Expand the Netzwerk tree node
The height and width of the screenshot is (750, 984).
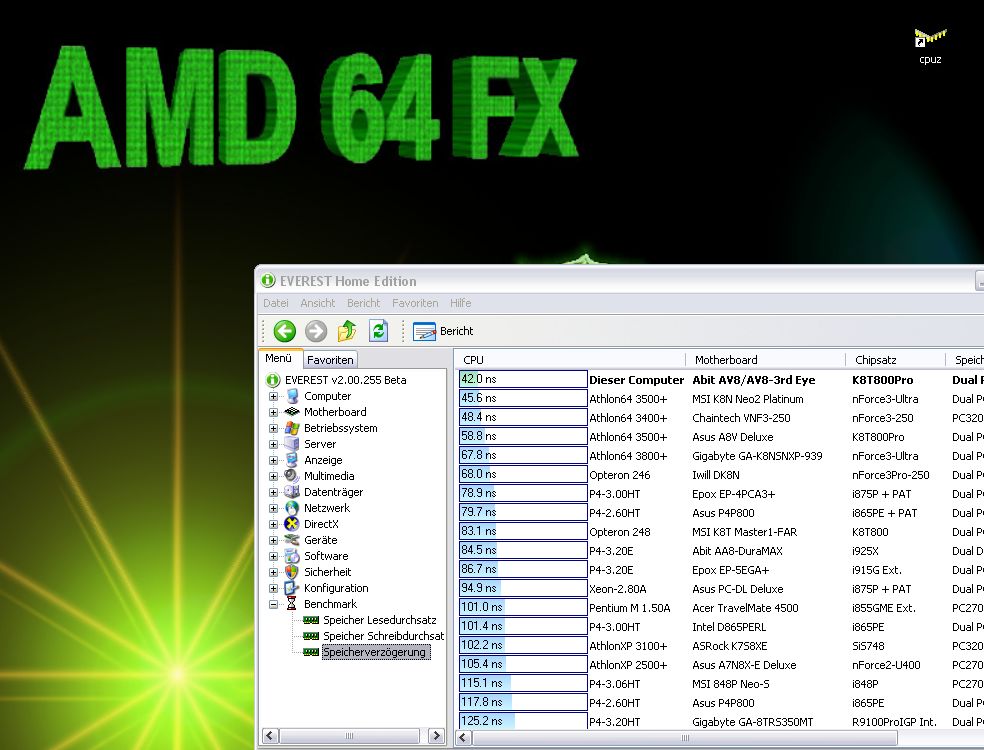point(274,508)
